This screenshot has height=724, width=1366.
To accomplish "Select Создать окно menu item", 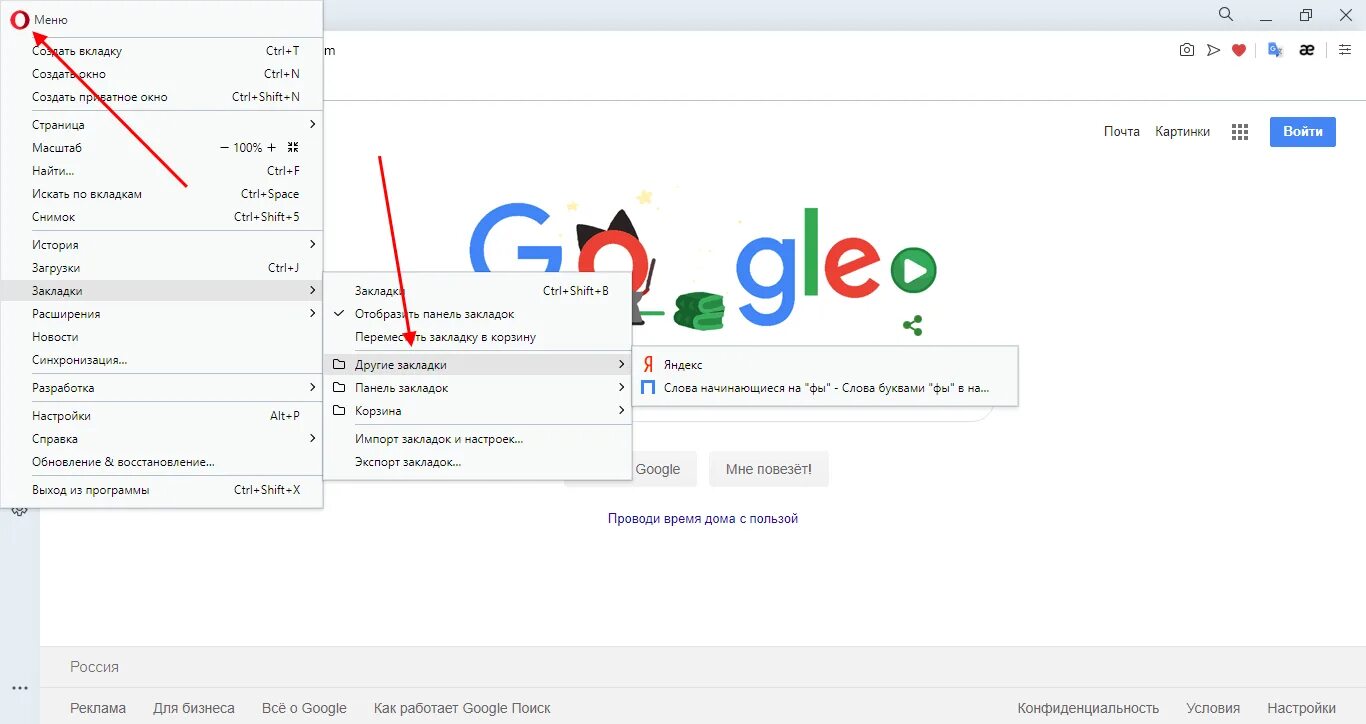I will (x=162, y=74).
